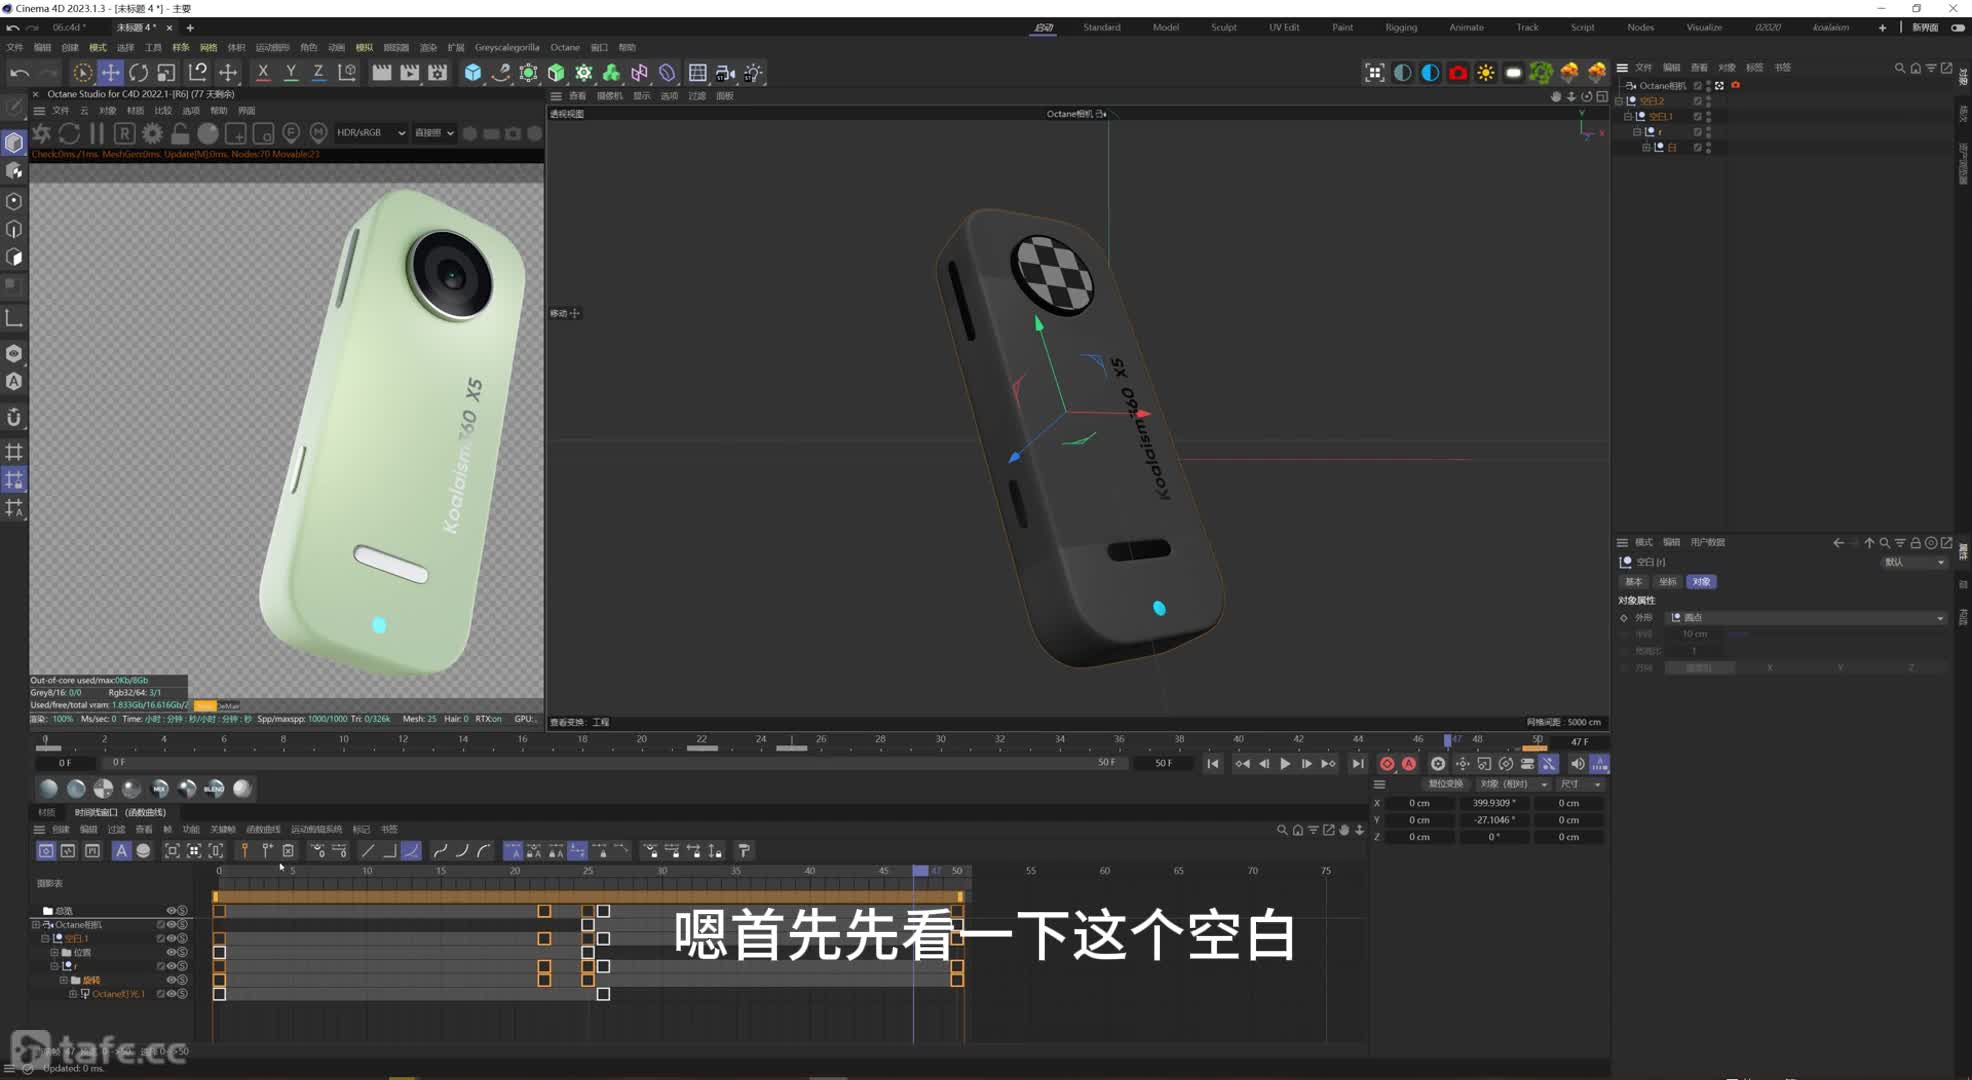1972x1080 pixels.
Task: Play the animation forward
Action: pyautogui.click(x=1285, y=763)
